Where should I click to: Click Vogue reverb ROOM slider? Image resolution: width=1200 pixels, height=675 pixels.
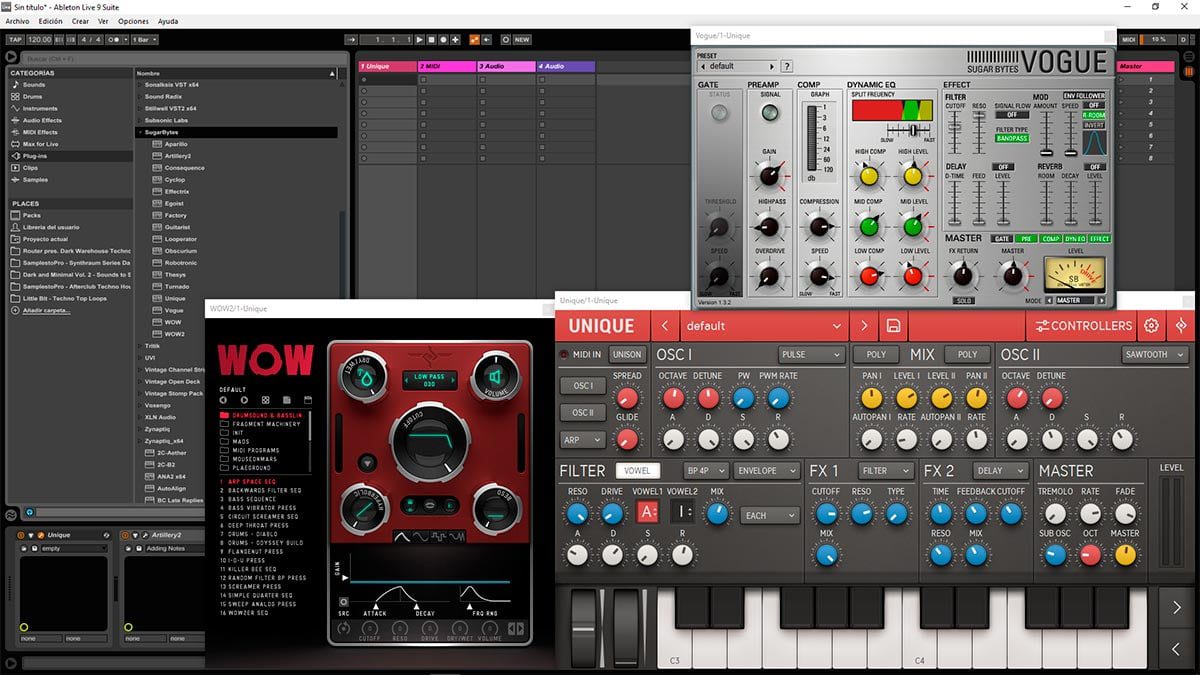coord(1047,202)
